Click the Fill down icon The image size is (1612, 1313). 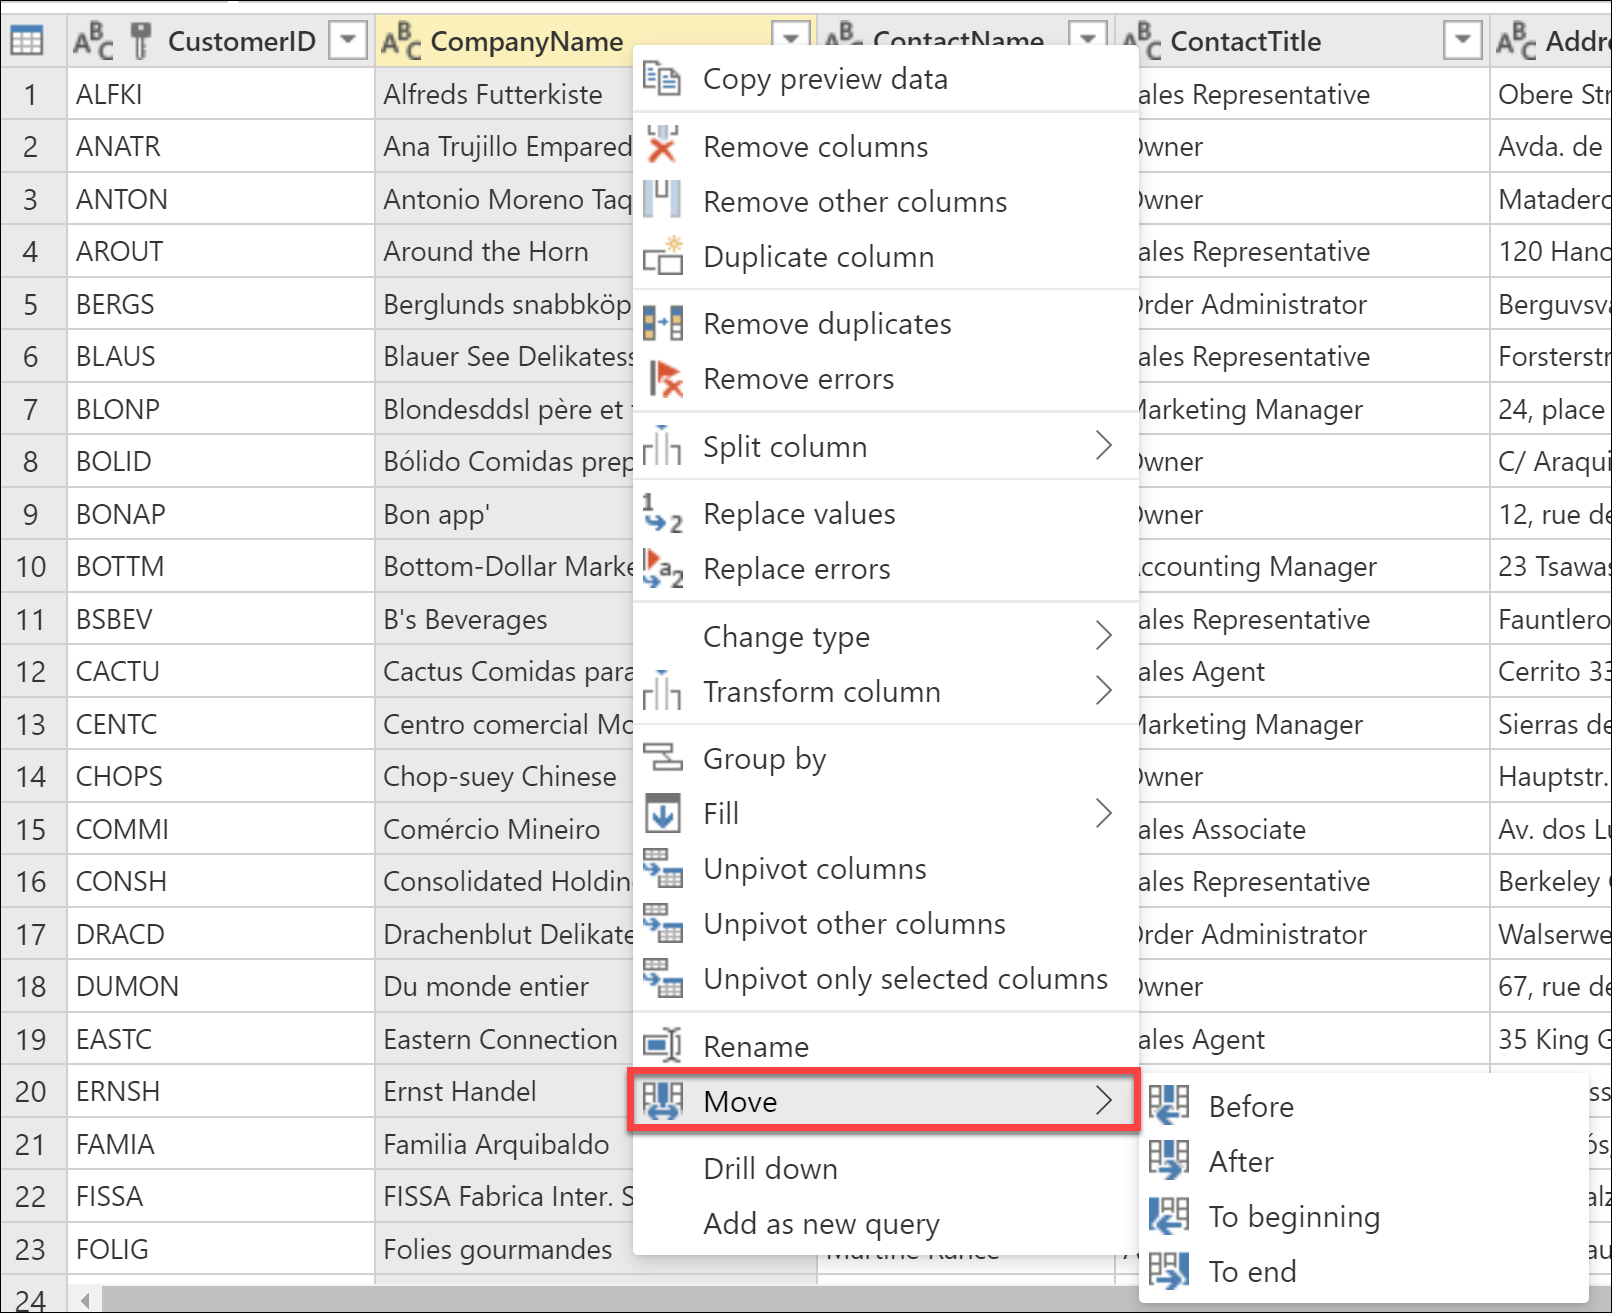coord(662,813)
